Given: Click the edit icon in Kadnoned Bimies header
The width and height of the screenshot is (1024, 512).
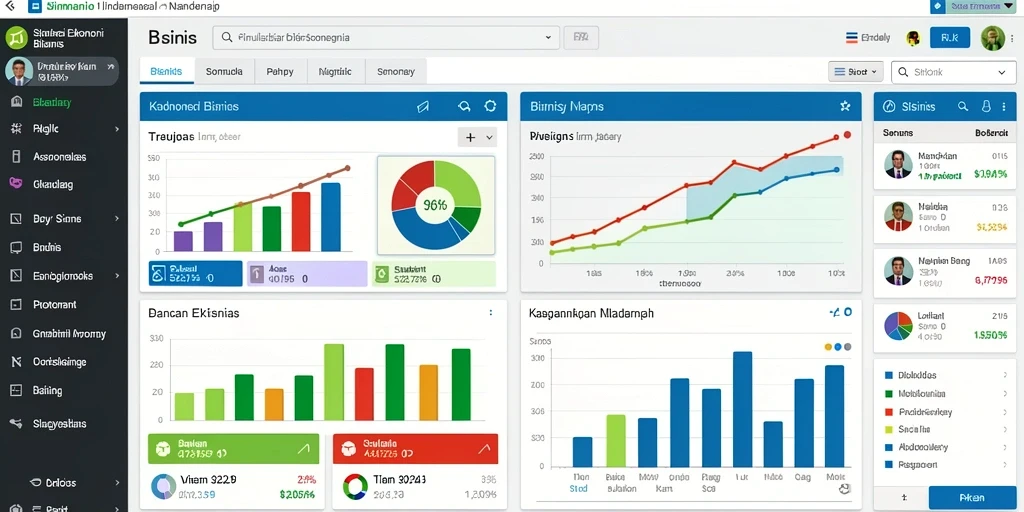Looking at the screenshot, I should coord(423,107).
